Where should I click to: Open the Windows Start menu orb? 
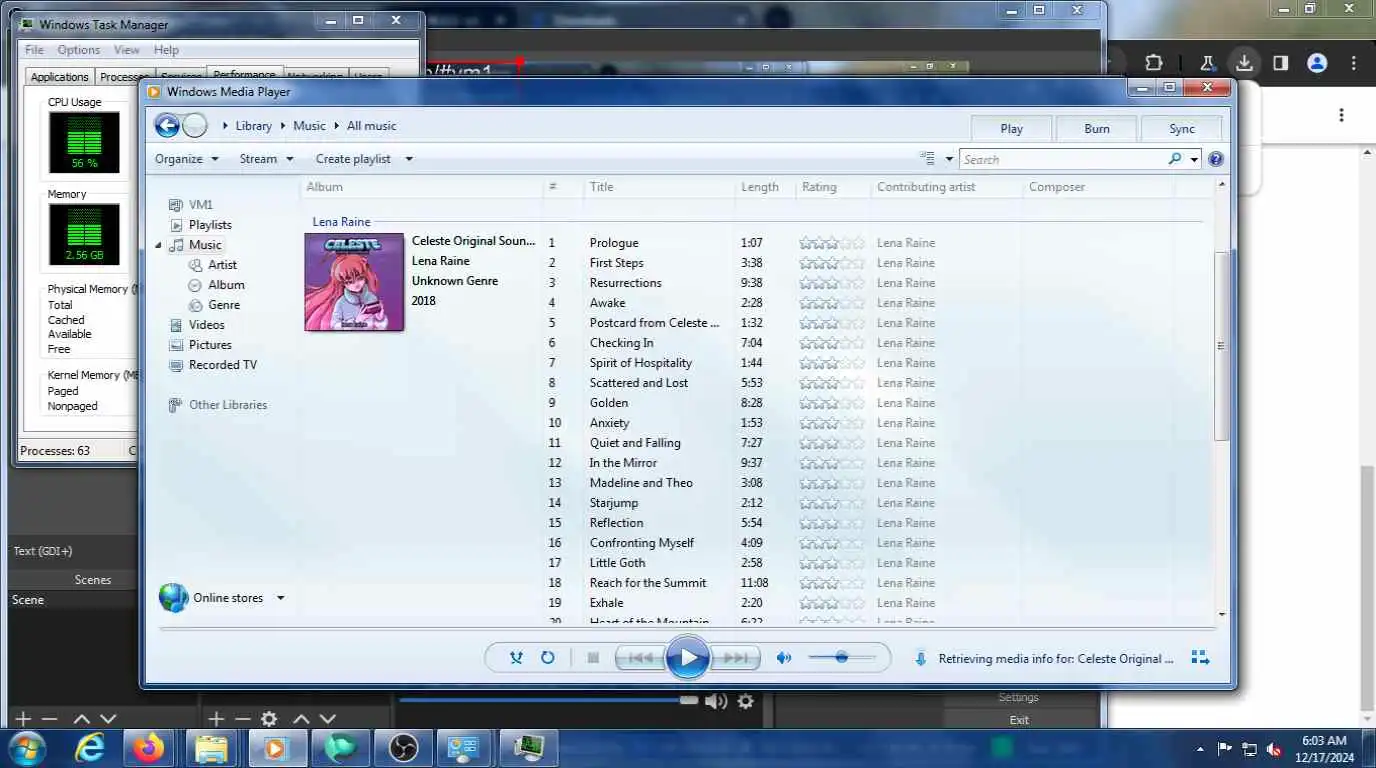click(27, 748)
